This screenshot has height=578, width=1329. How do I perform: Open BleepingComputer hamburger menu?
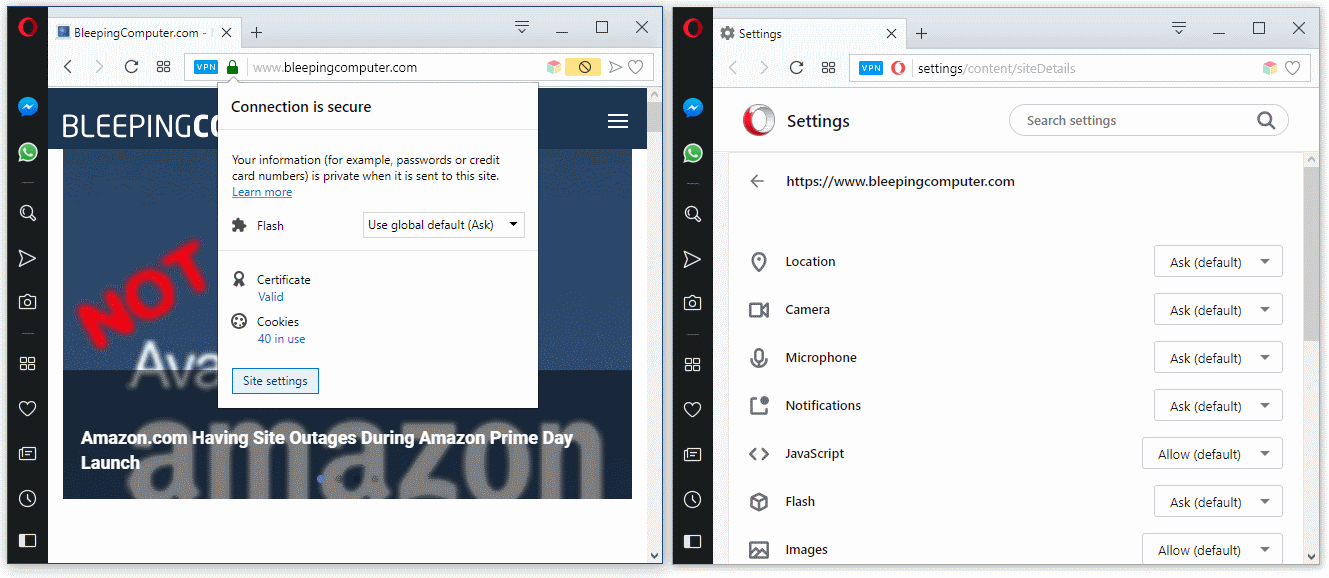click(x=618, y=121)
